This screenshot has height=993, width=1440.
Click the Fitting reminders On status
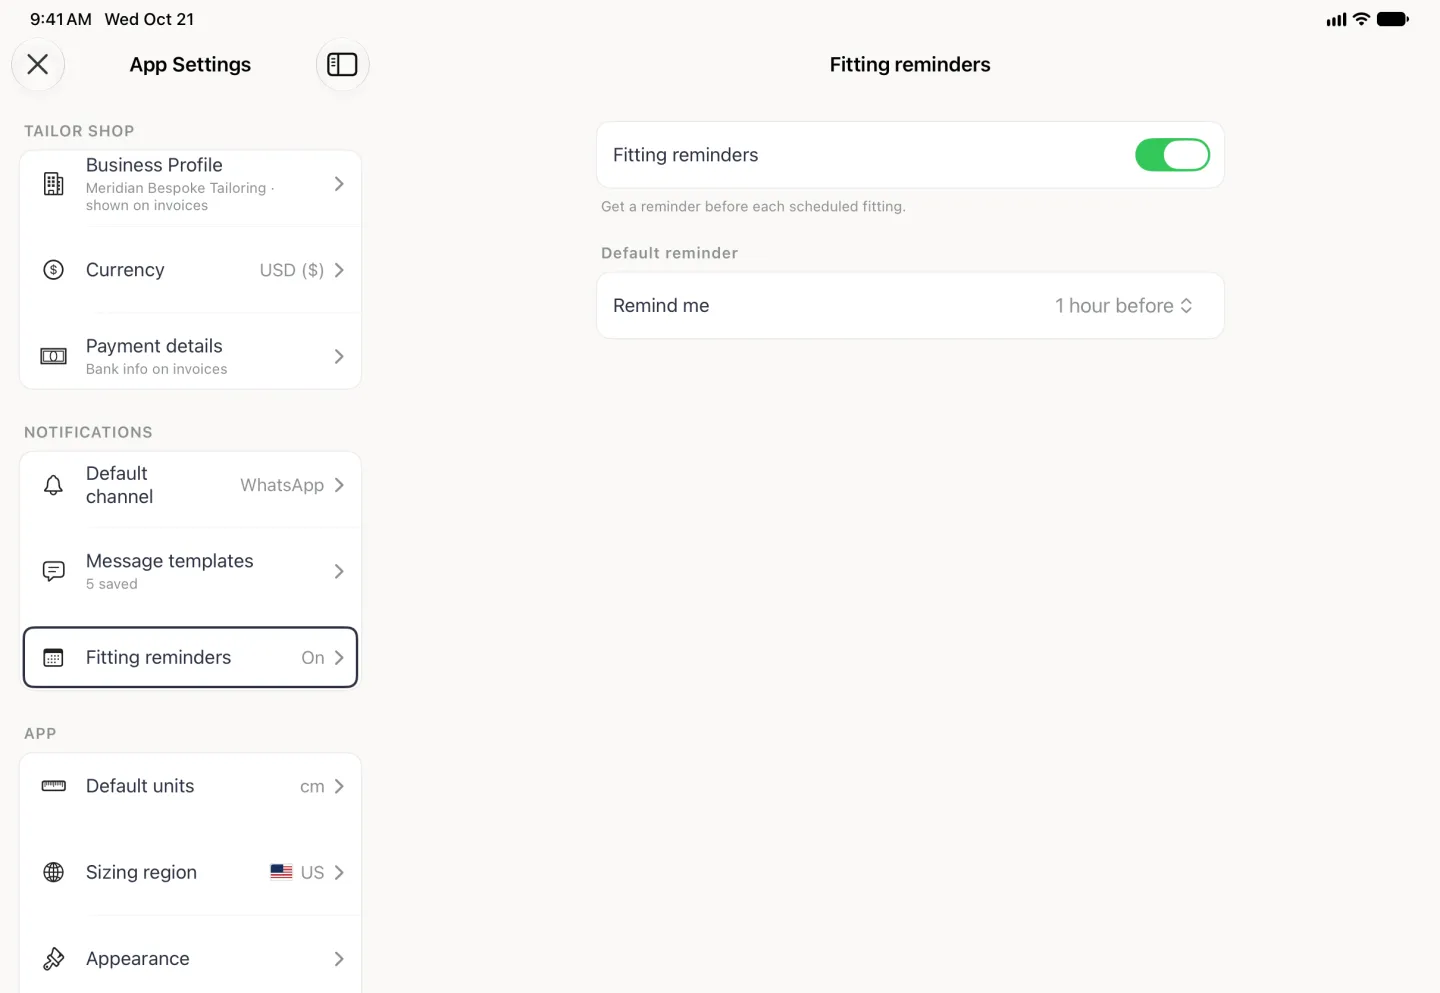[x=313, y=657]
